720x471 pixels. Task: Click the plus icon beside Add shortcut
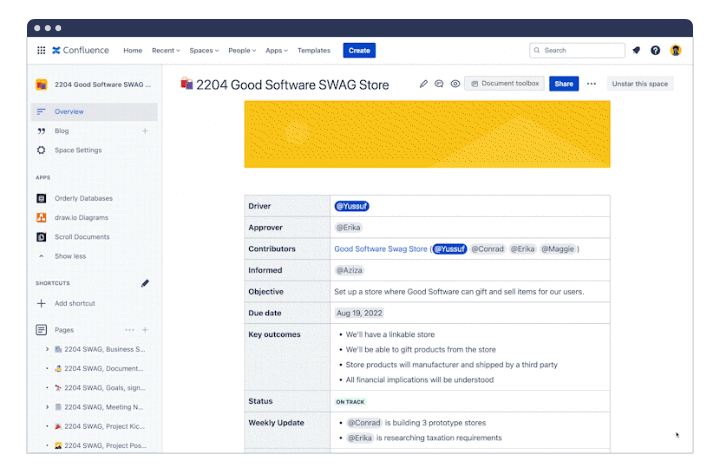tap(41, 303)
